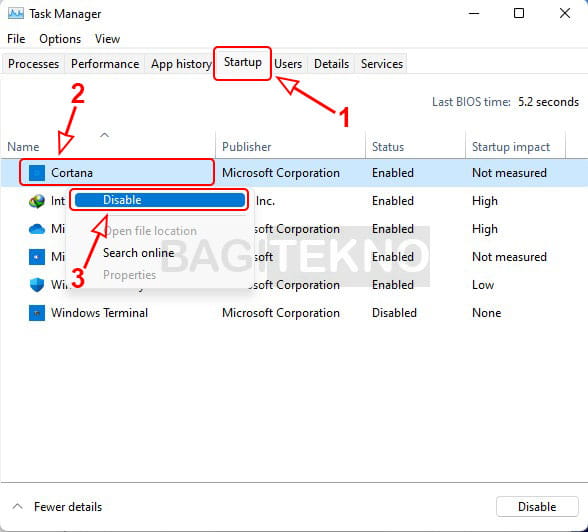Viewport: 588px width, 532px height.
Task: Click the globe icon beside Int row
Action: 37,201
